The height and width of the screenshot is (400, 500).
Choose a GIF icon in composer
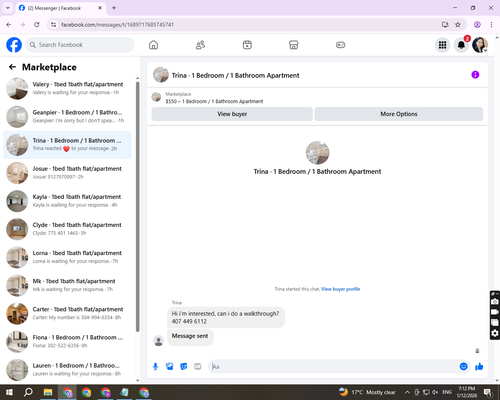[x=198, y=367]
